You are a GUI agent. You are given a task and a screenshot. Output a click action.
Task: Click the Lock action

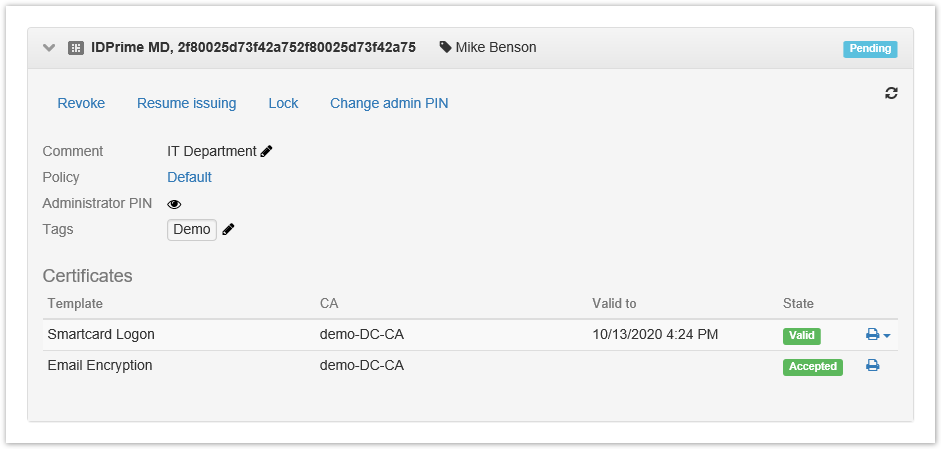283,103
